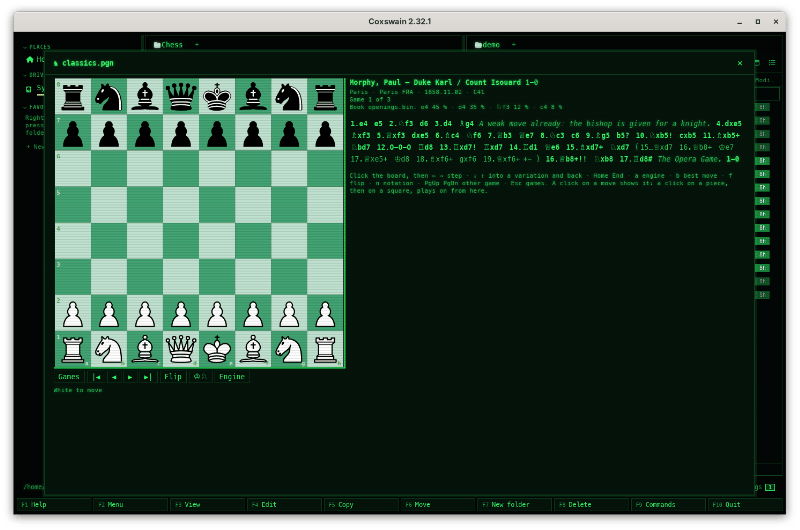Select the white pawn on h2
This screenshot has height=530, width=800.
point(325,313)
